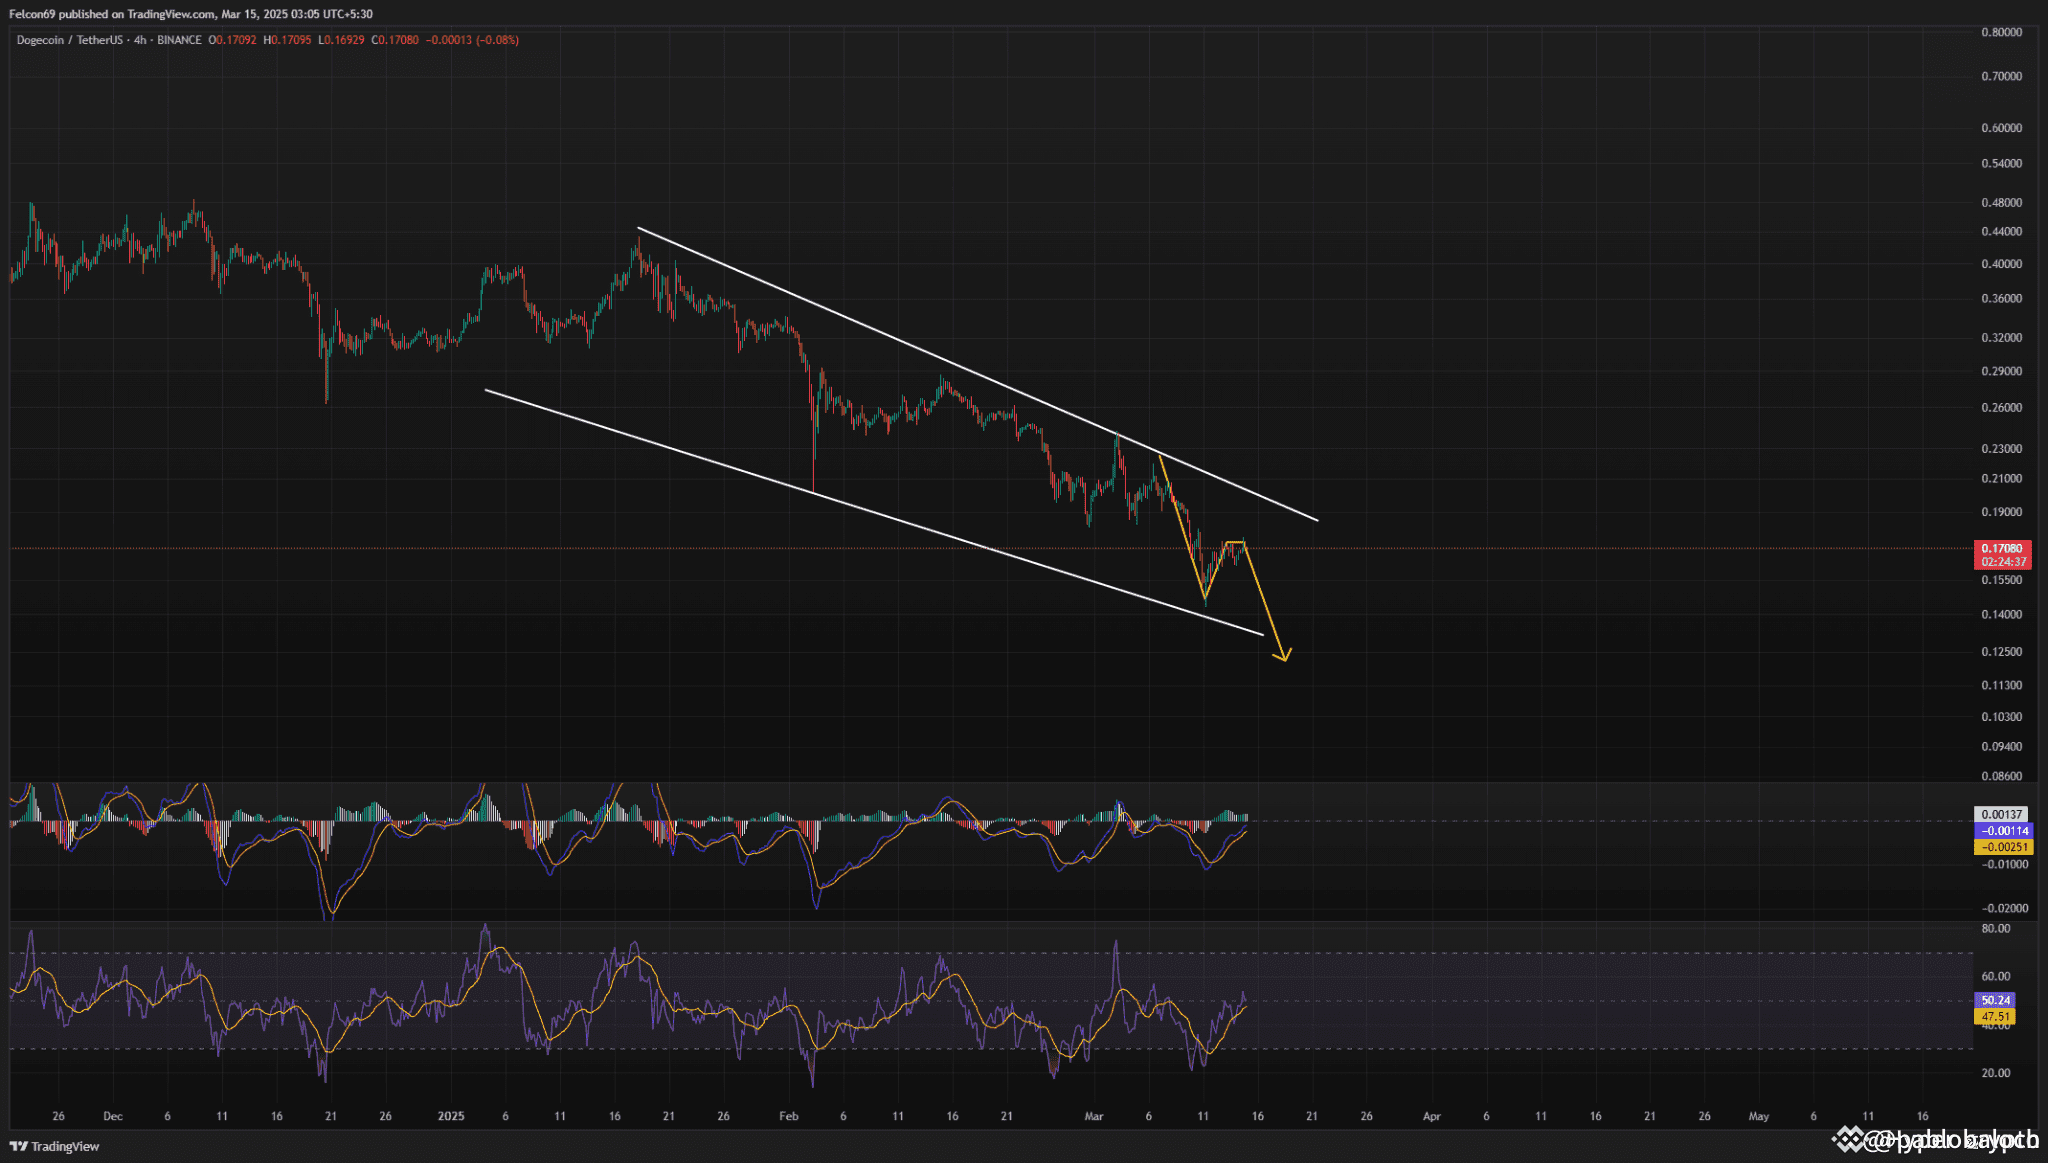Click the Binance watermark logo at bottom right
The height and width of the screenshot is (1163, 2048).
coord(1848,1138)
